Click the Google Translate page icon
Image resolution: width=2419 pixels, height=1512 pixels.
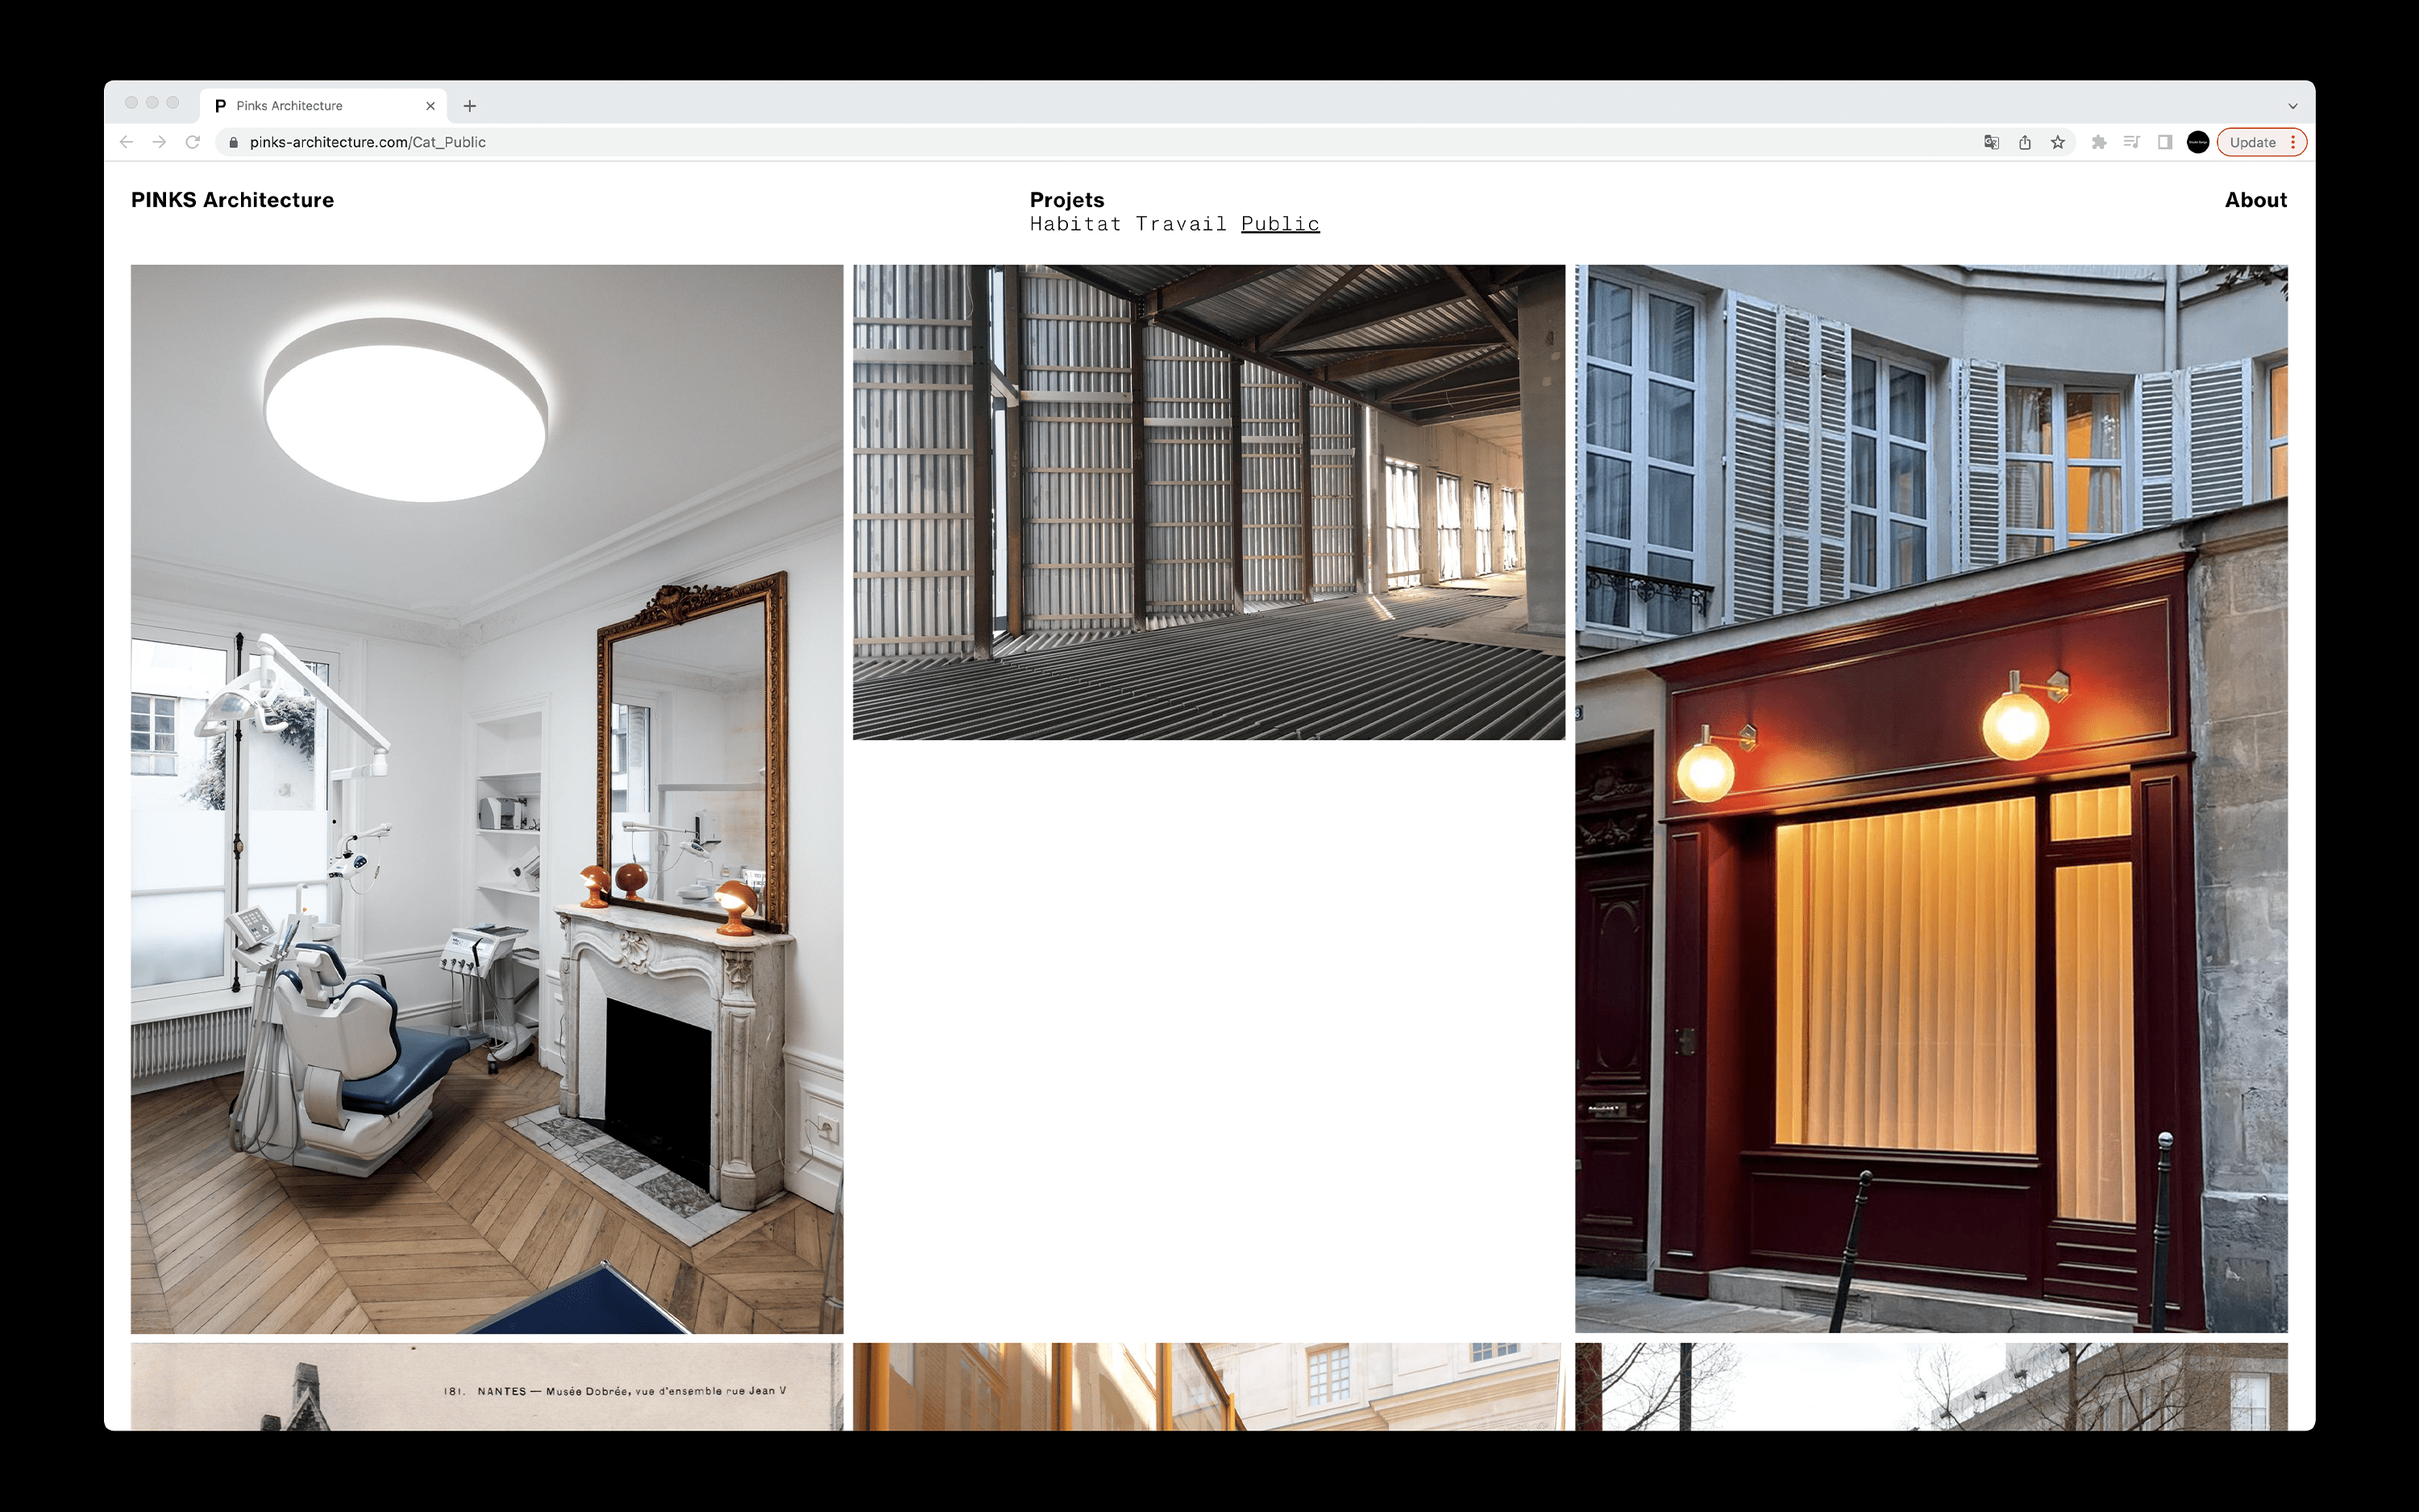(1991, 142)
